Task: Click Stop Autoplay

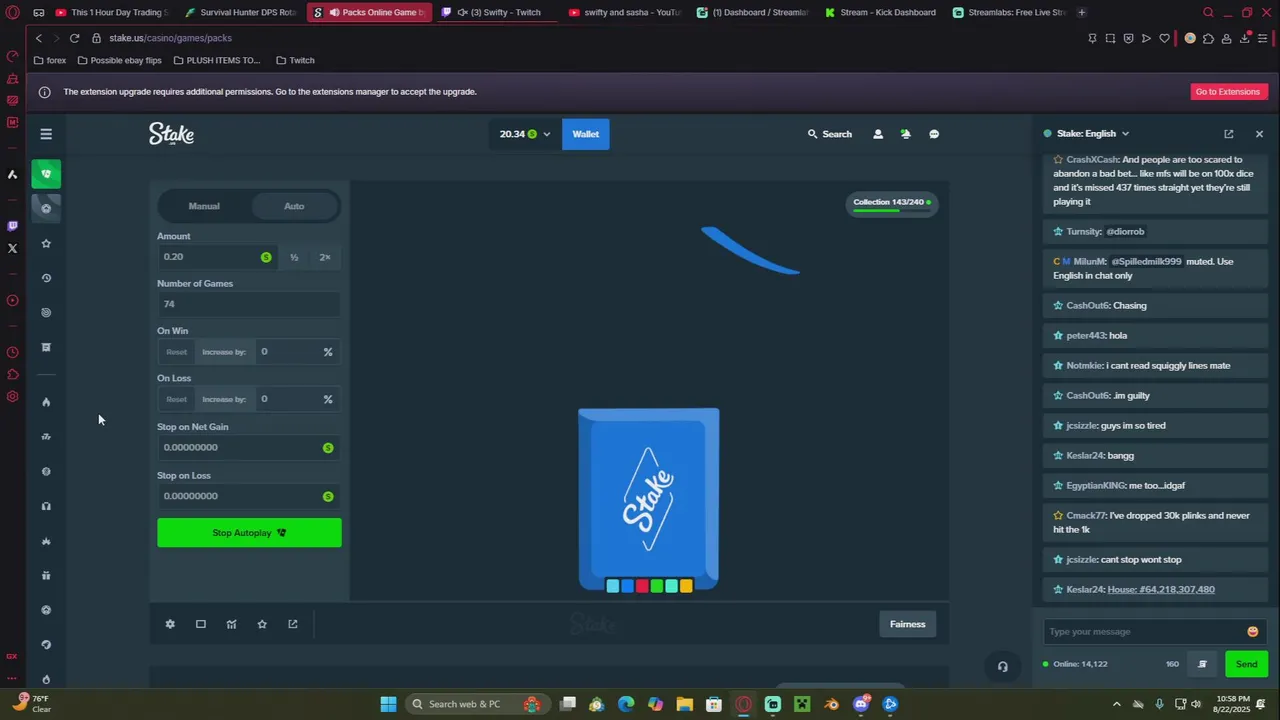Action: [x=249, y=533]
